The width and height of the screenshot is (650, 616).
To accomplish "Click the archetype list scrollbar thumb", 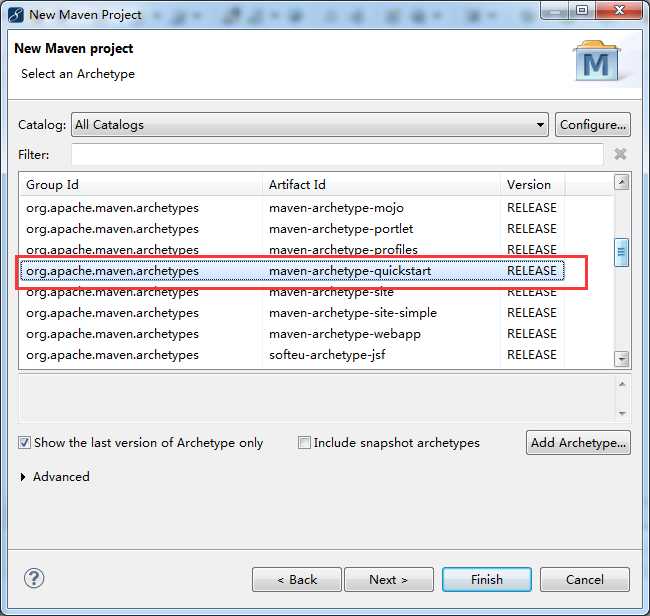I will tap(621, 252).
